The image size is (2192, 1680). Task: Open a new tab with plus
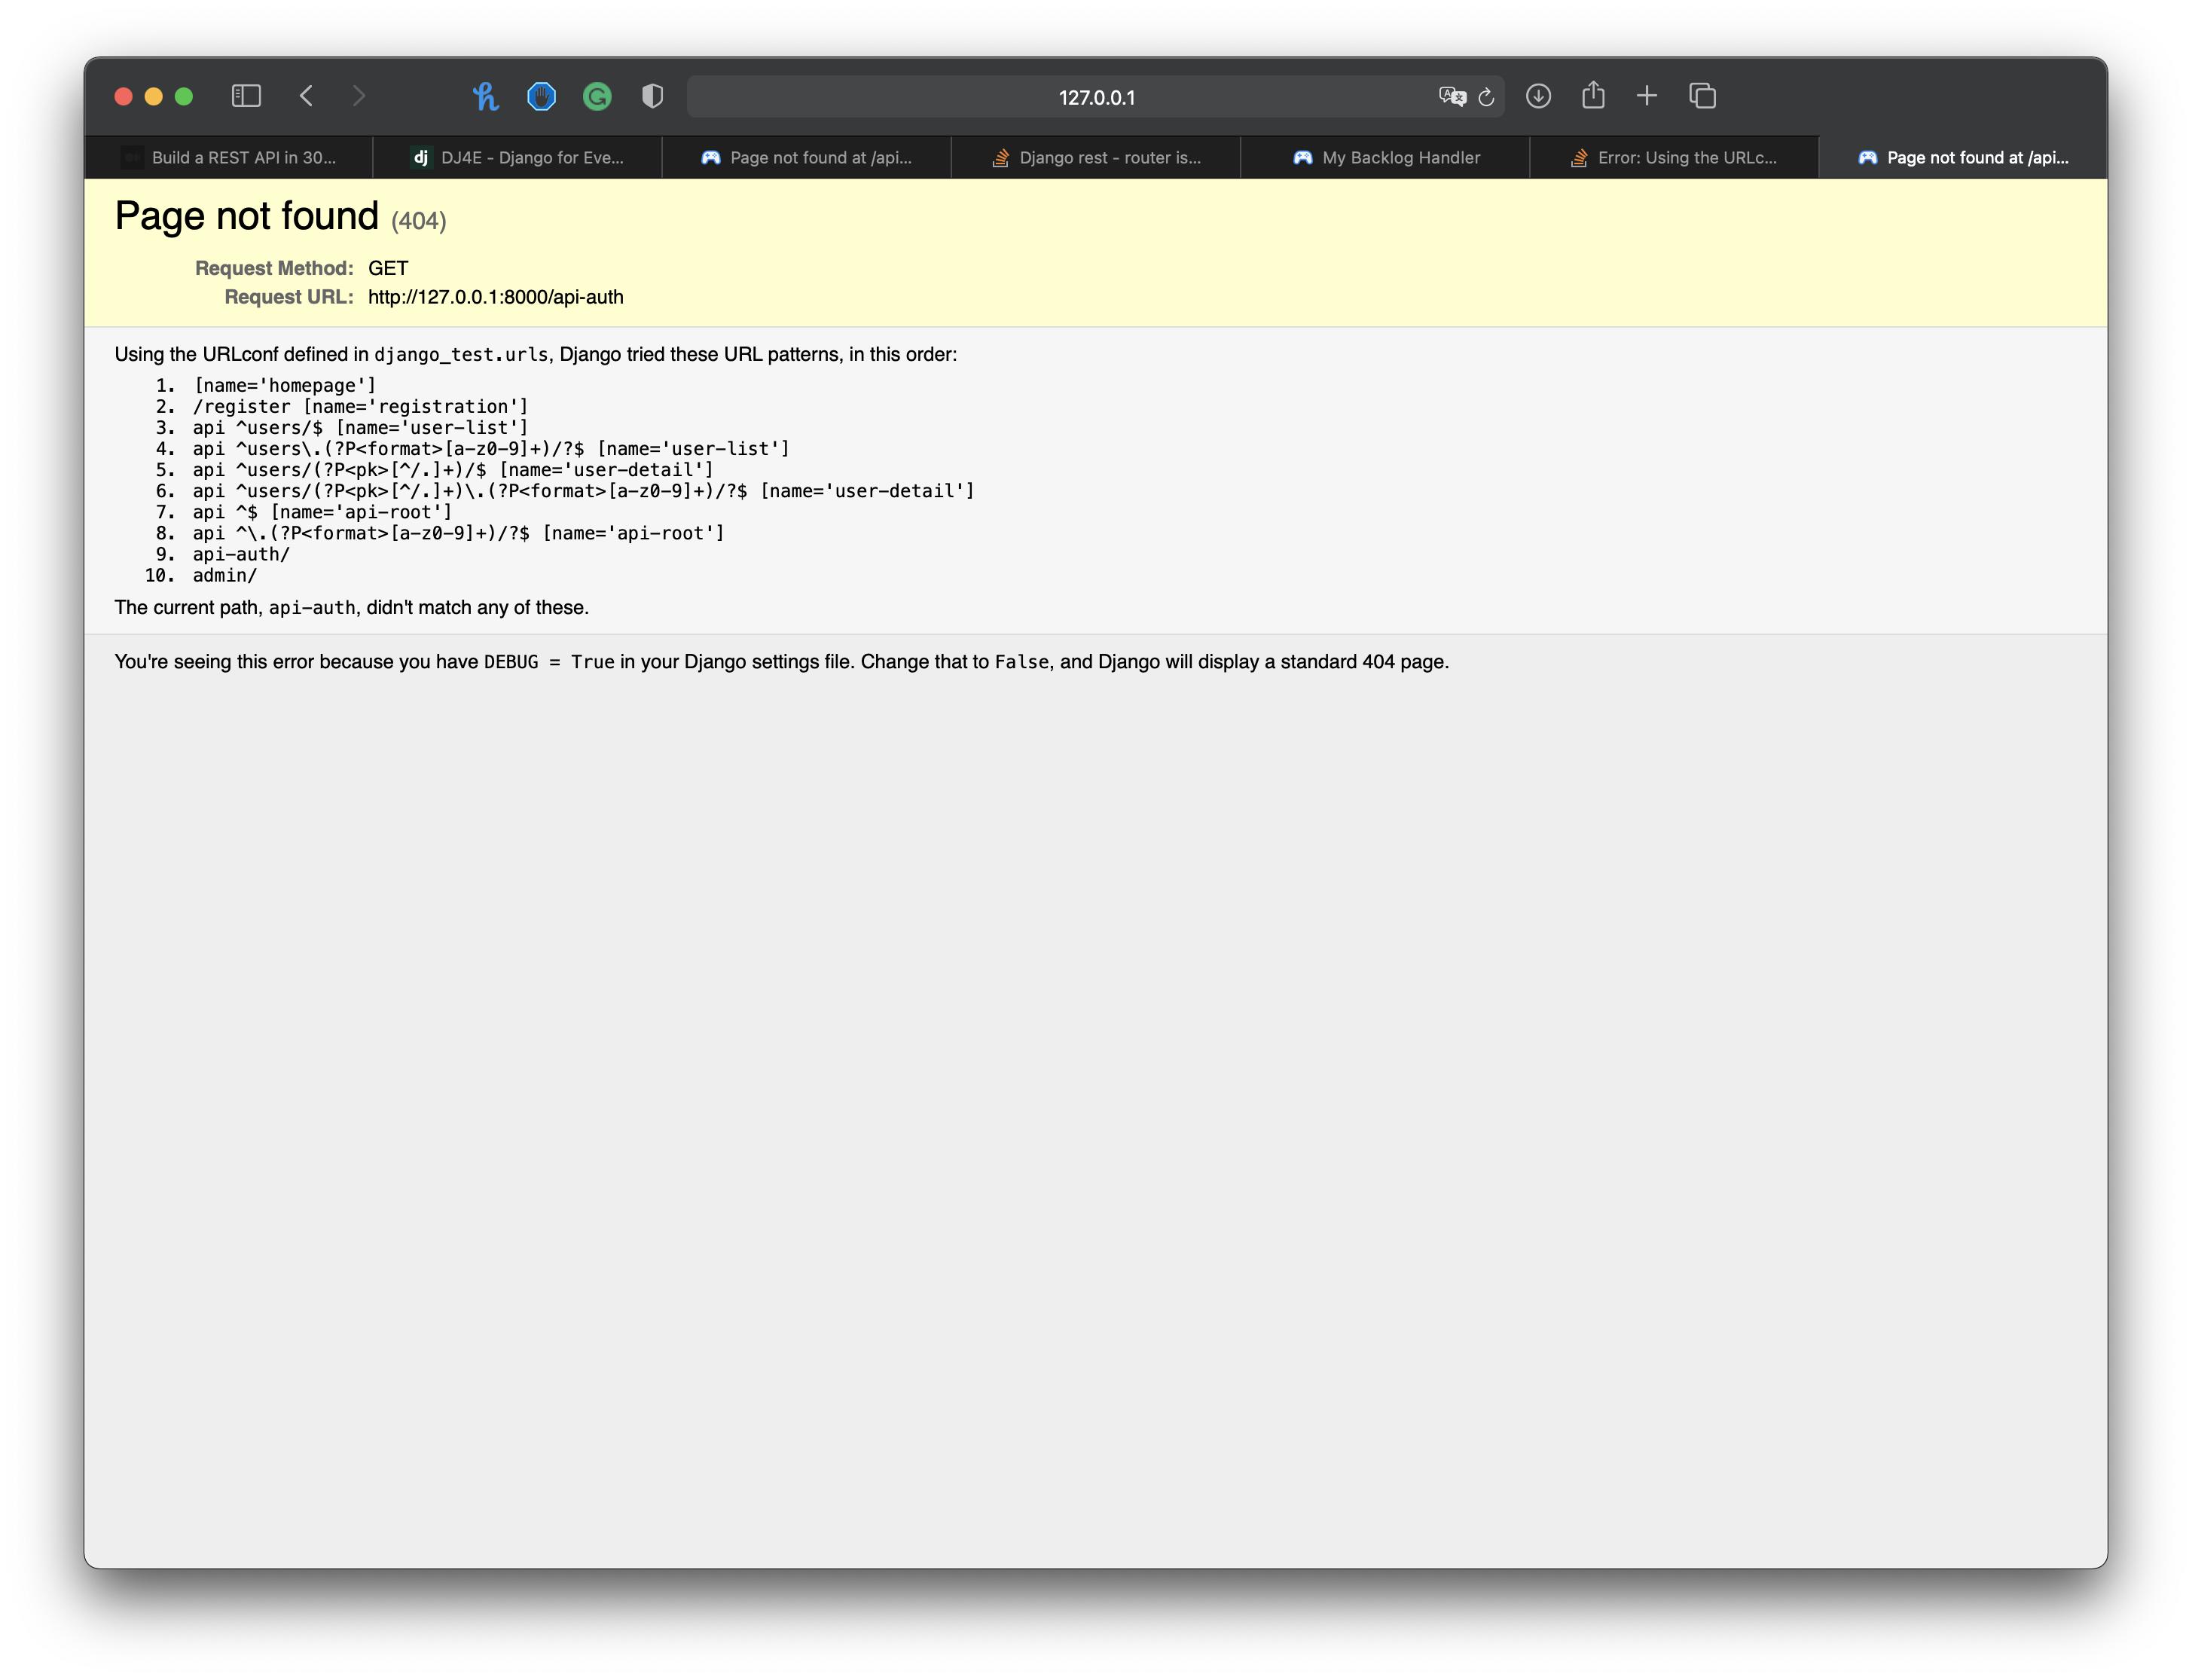pos(1647,96)
